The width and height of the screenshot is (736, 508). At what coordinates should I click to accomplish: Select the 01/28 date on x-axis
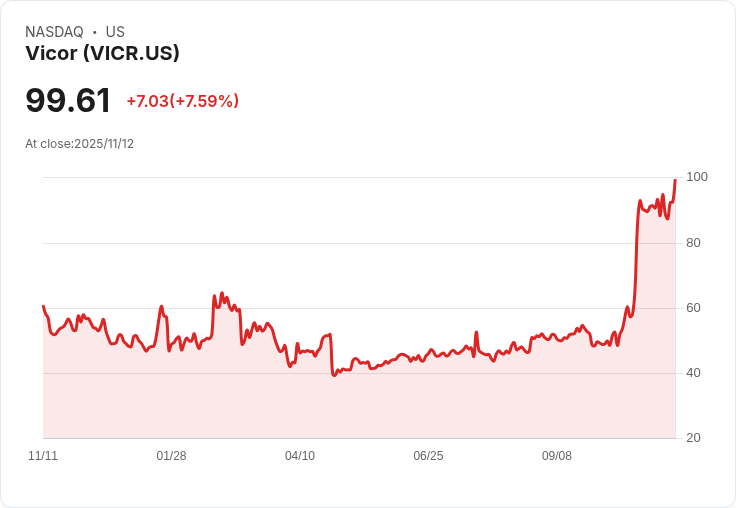[x=171, y=456]
